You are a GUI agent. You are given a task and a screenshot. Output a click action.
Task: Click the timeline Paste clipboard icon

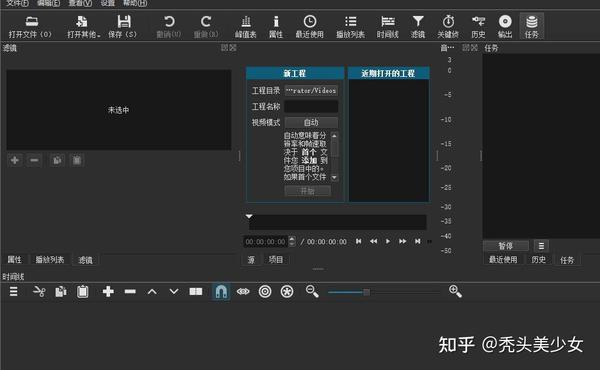tap(83, 292)
